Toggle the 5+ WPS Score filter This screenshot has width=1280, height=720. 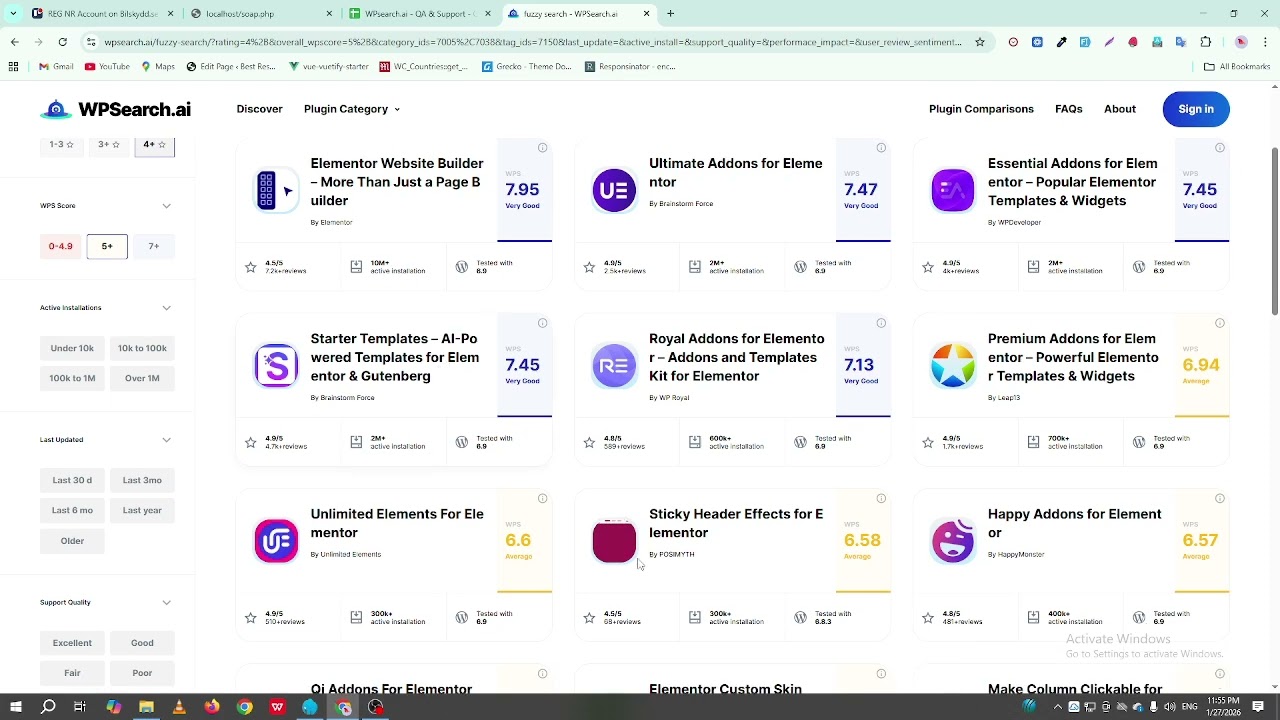tap(107, 246)
